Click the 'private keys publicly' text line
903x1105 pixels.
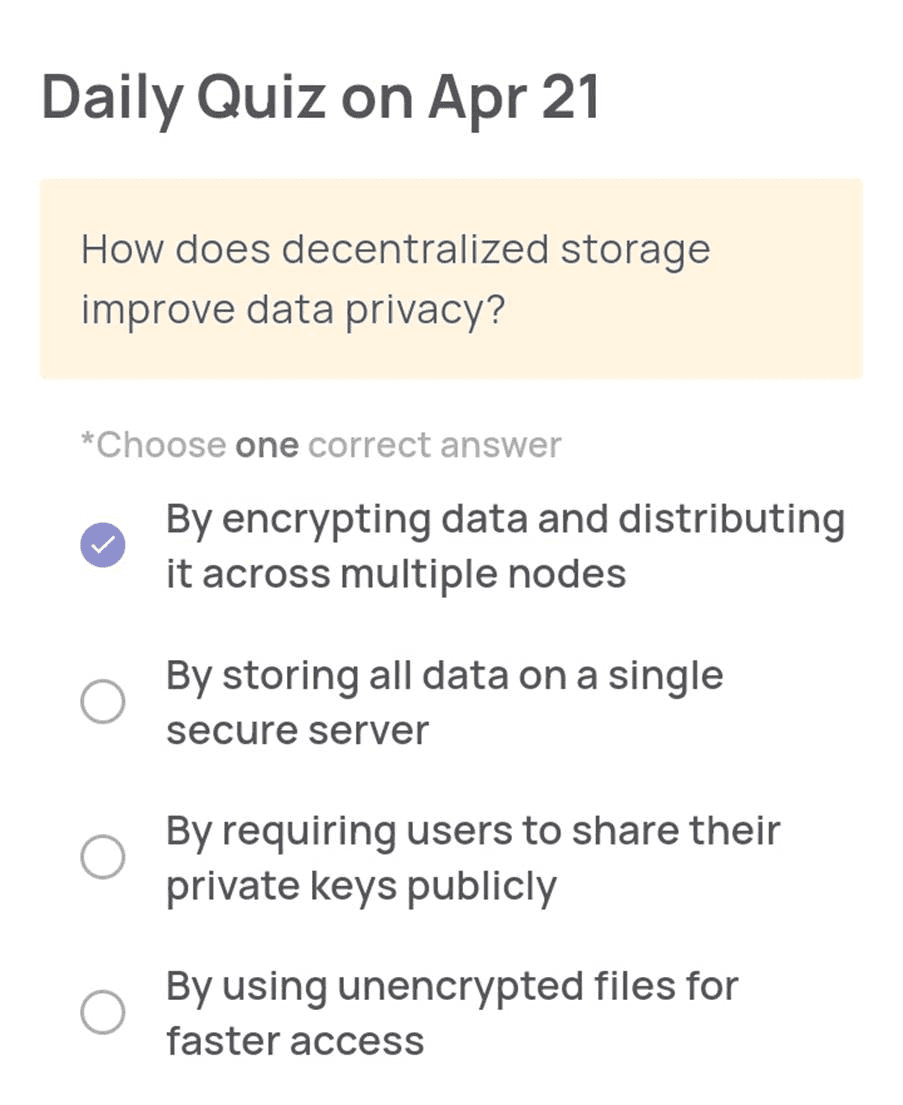tap(362, 888)
